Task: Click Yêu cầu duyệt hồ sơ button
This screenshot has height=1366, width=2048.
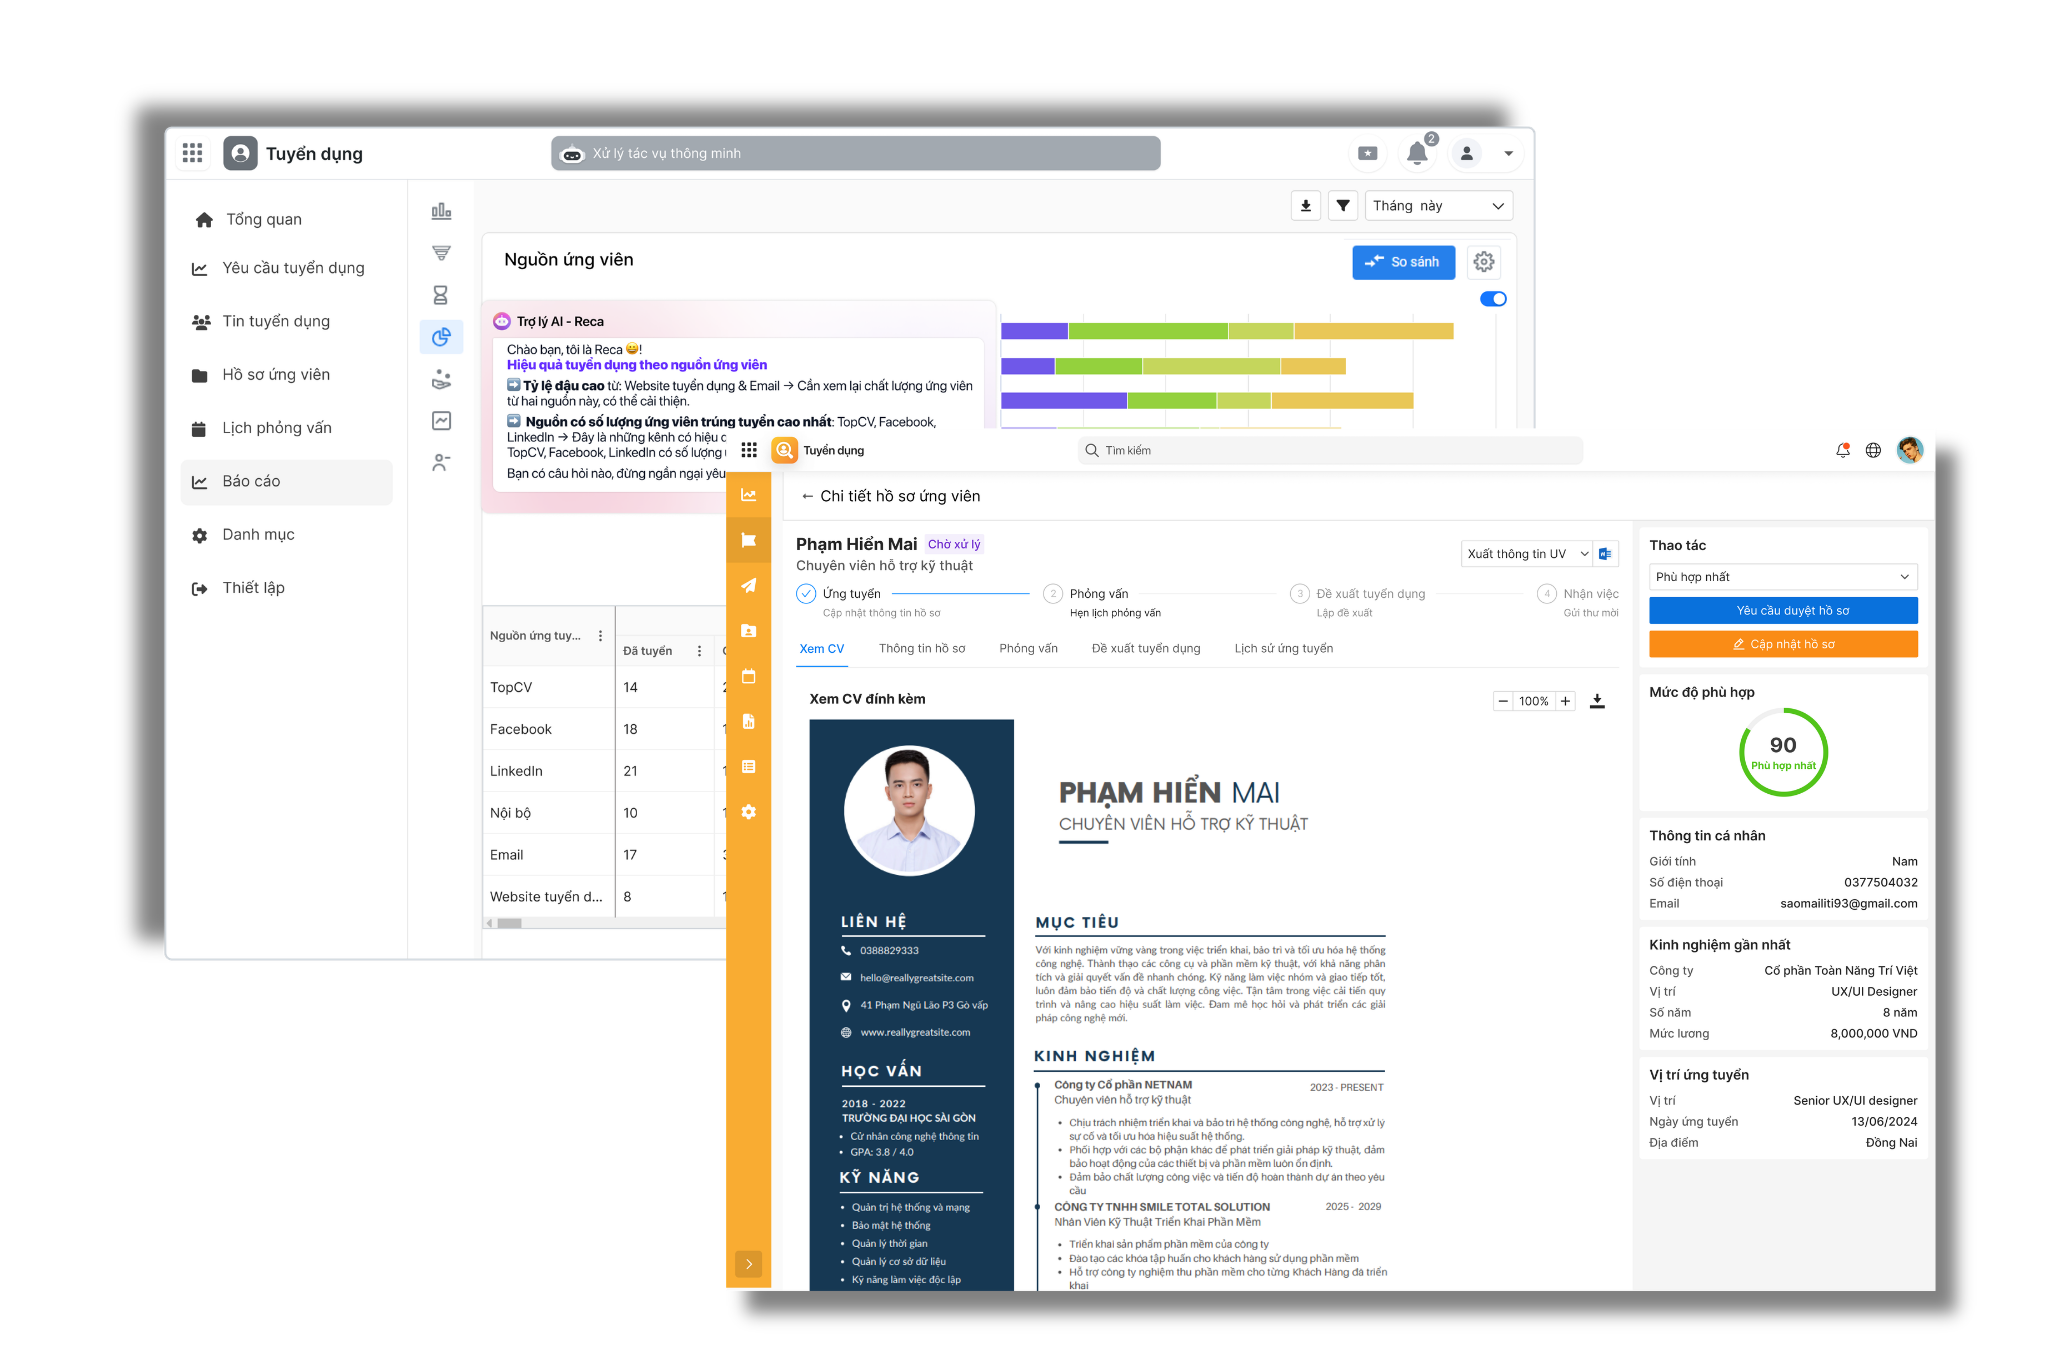Action: coord(1783,610)
